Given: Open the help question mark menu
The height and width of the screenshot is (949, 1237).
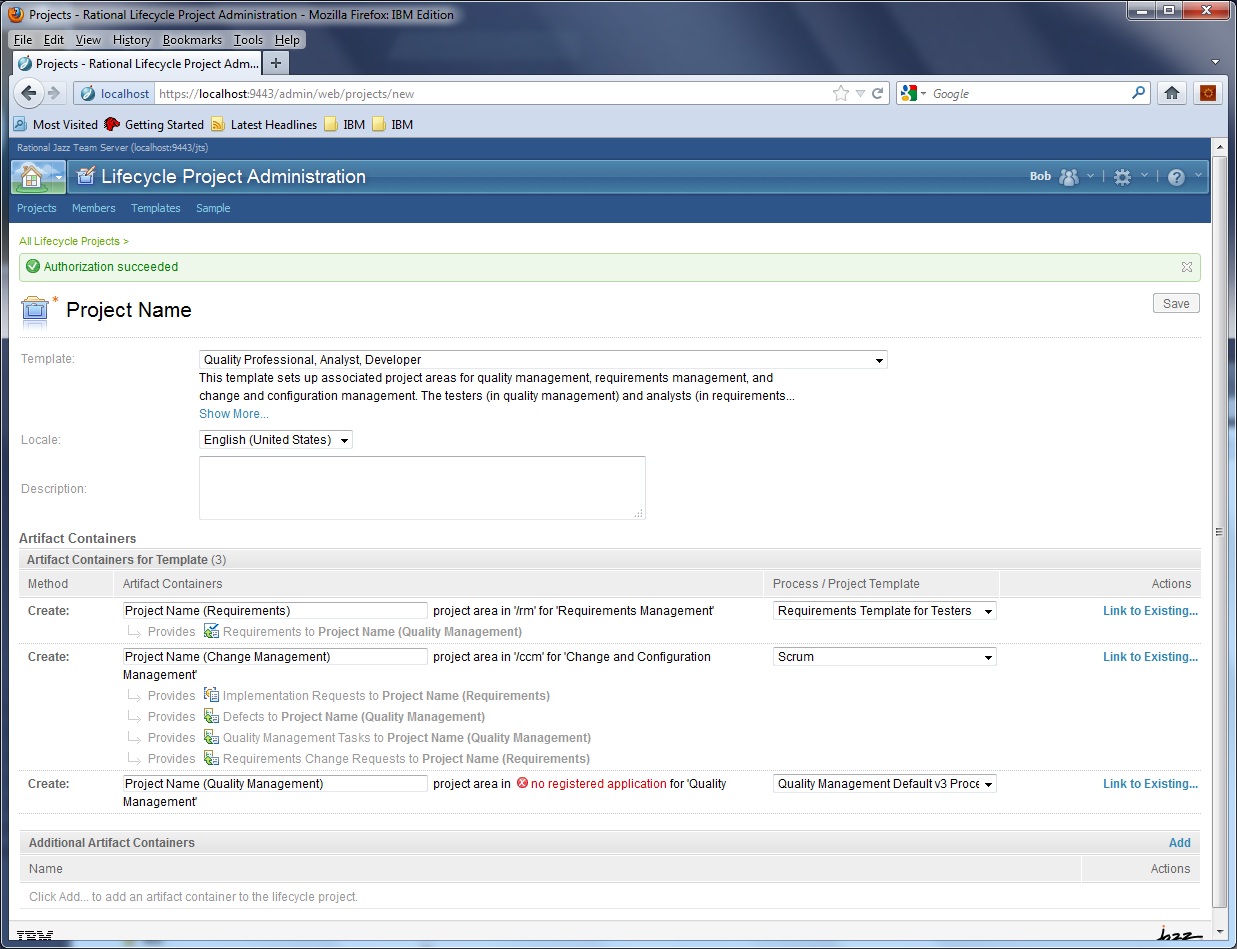Looking at the screenshot, I should pos(1176,177).
